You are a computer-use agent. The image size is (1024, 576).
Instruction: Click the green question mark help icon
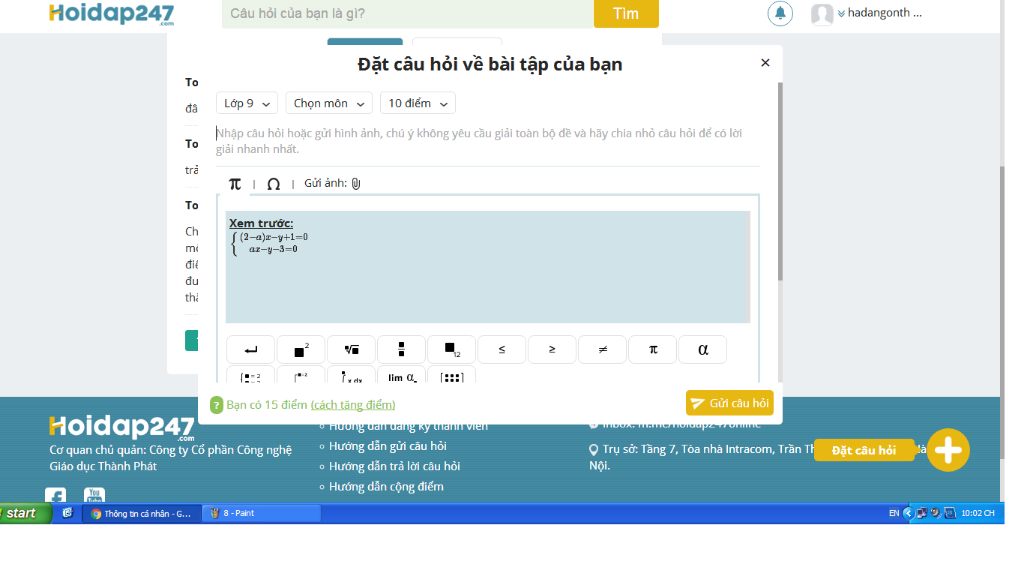click(216, 405)
